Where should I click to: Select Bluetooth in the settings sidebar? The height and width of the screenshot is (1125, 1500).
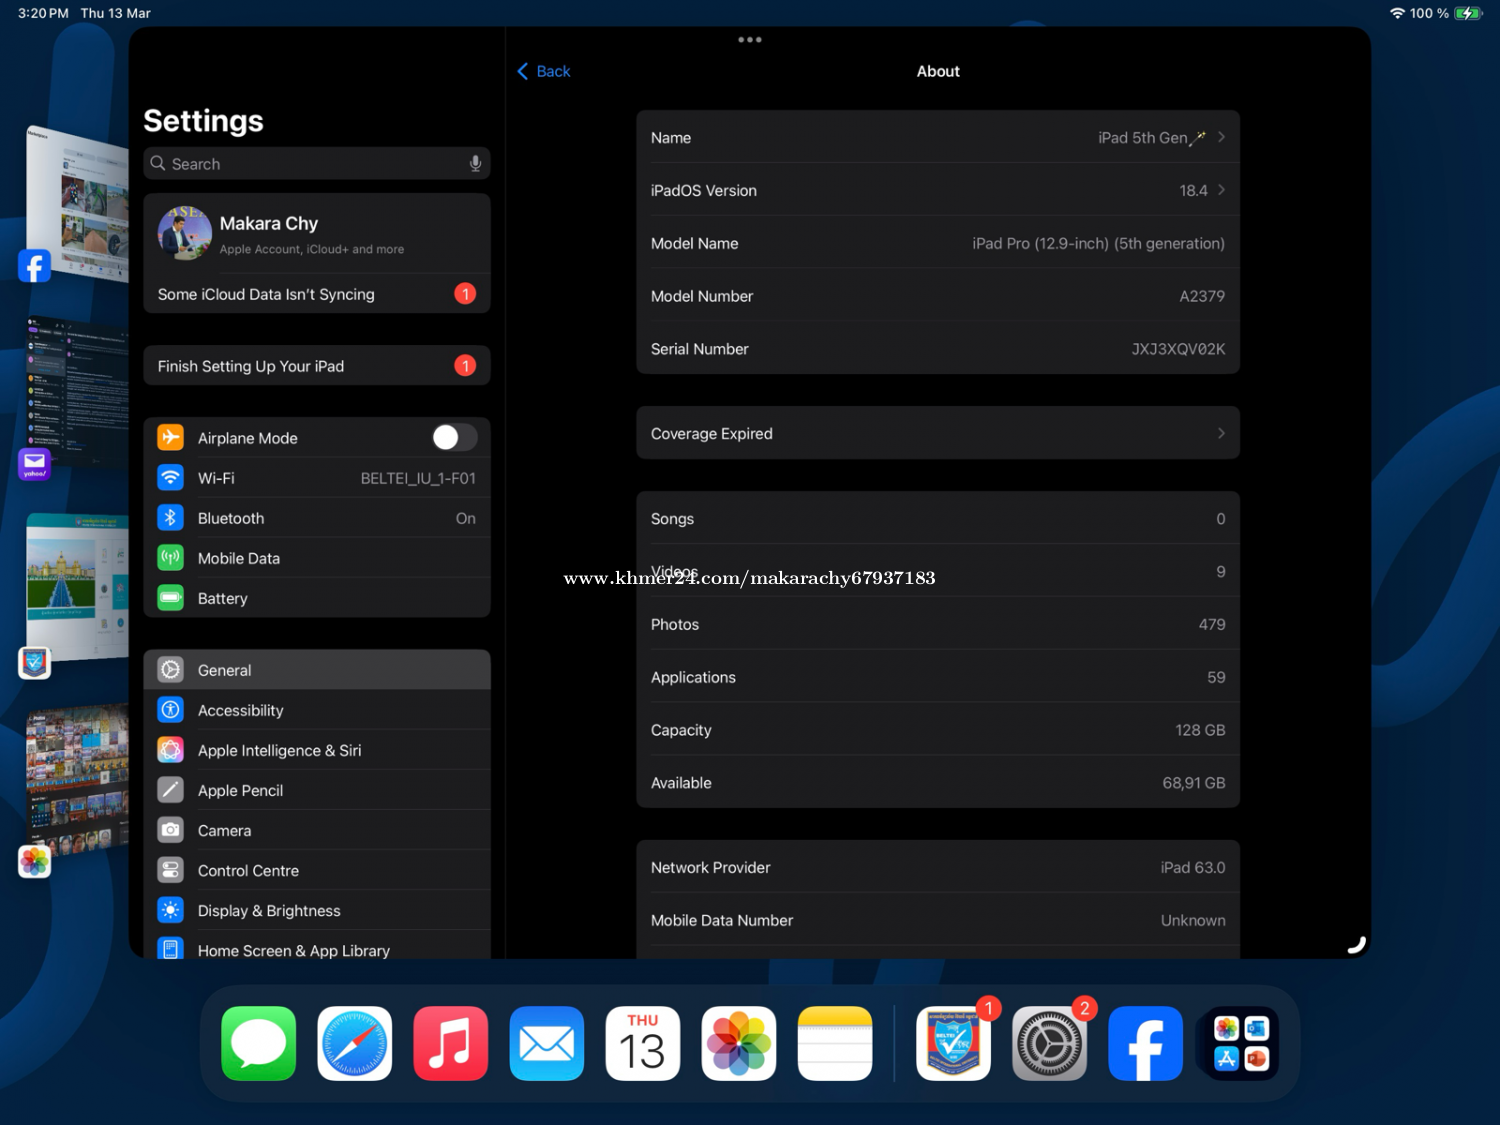pos(316,518)
